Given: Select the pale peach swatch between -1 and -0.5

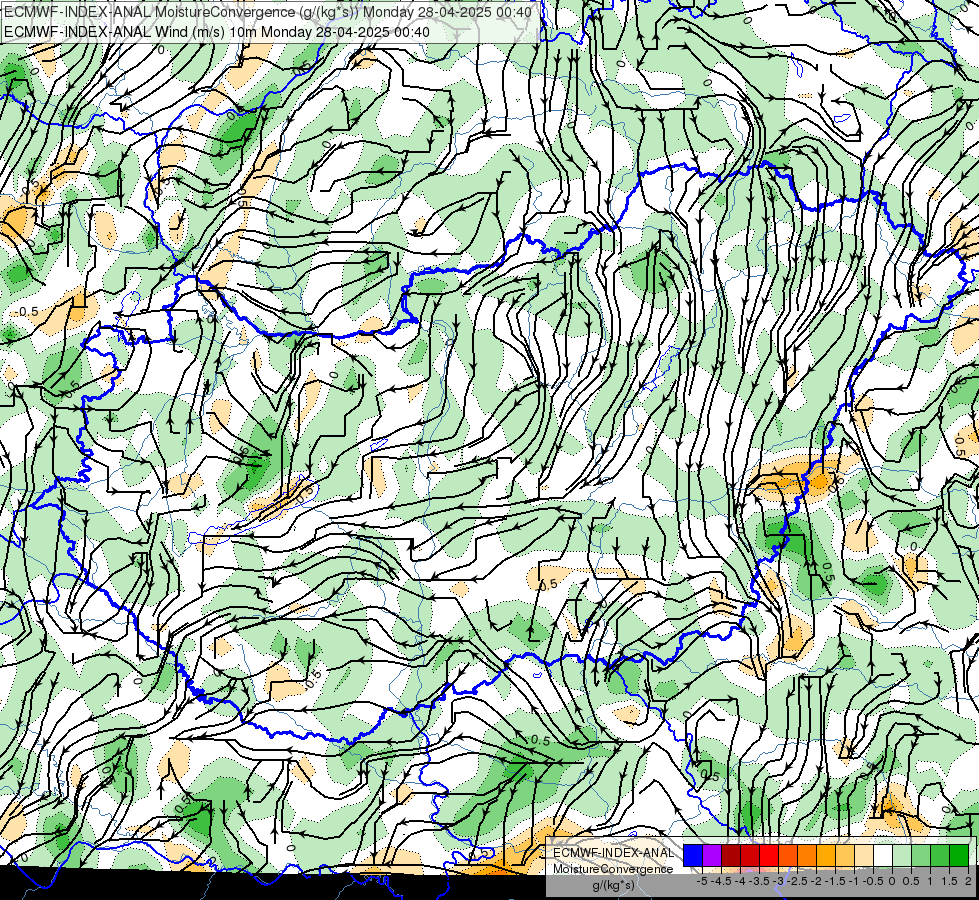Looking at the screenshot, I should click(x=864, y=856).
